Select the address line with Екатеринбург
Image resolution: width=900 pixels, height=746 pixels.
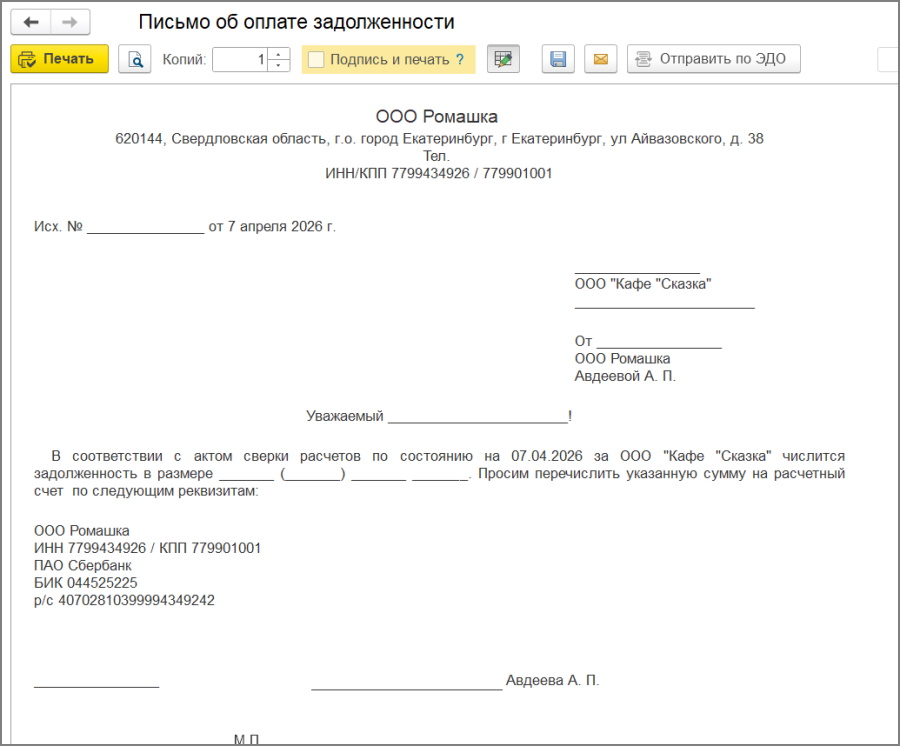click(439, 139)
